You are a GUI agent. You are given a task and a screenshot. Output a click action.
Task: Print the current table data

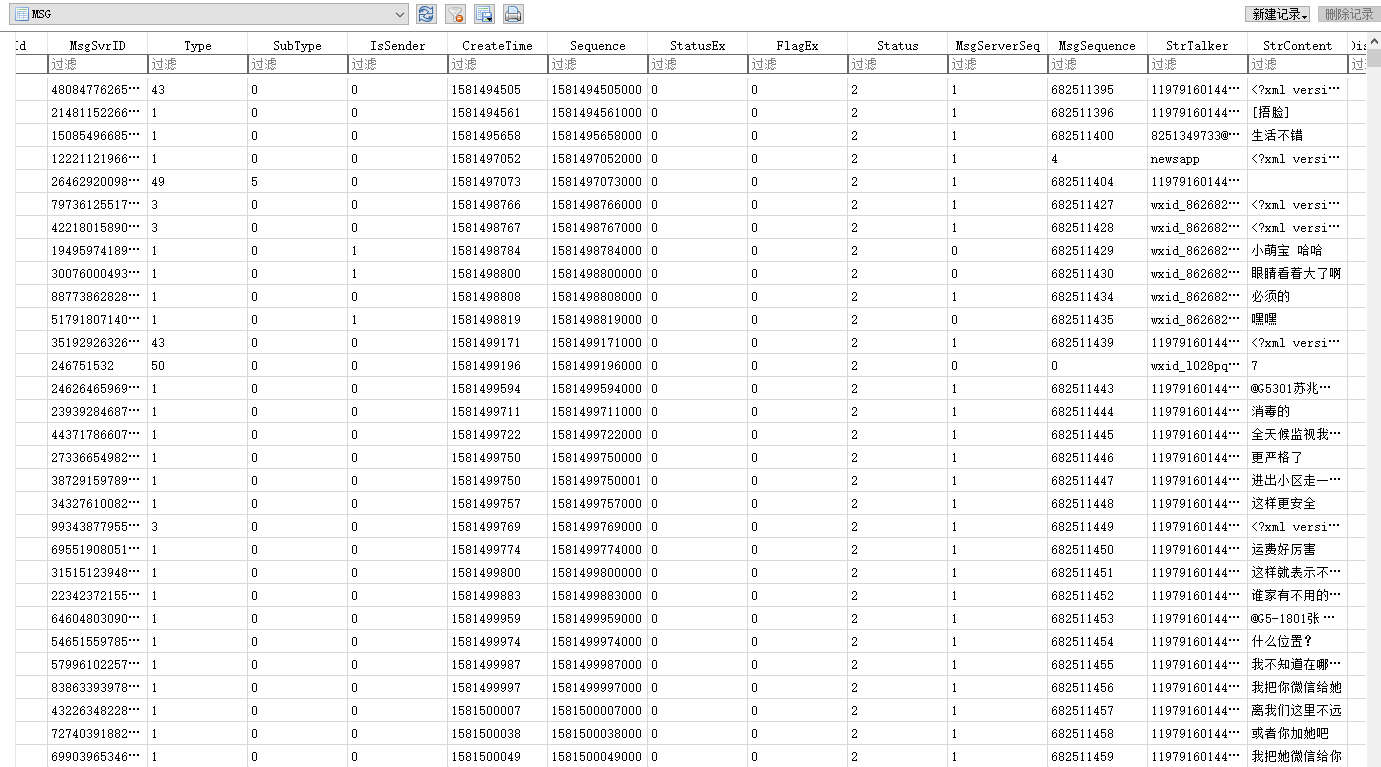coord(513,14)
